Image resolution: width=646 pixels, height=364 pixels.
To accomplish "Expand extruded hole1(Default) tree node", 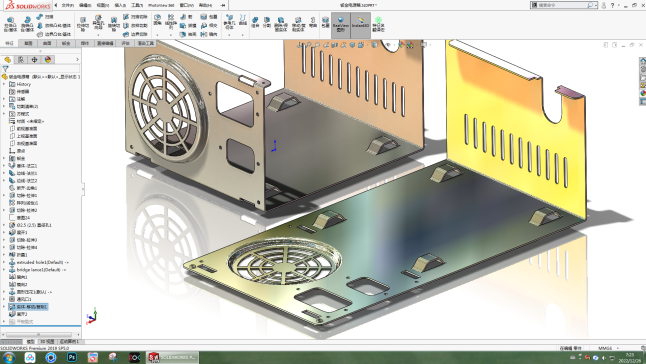I will 4,262.
